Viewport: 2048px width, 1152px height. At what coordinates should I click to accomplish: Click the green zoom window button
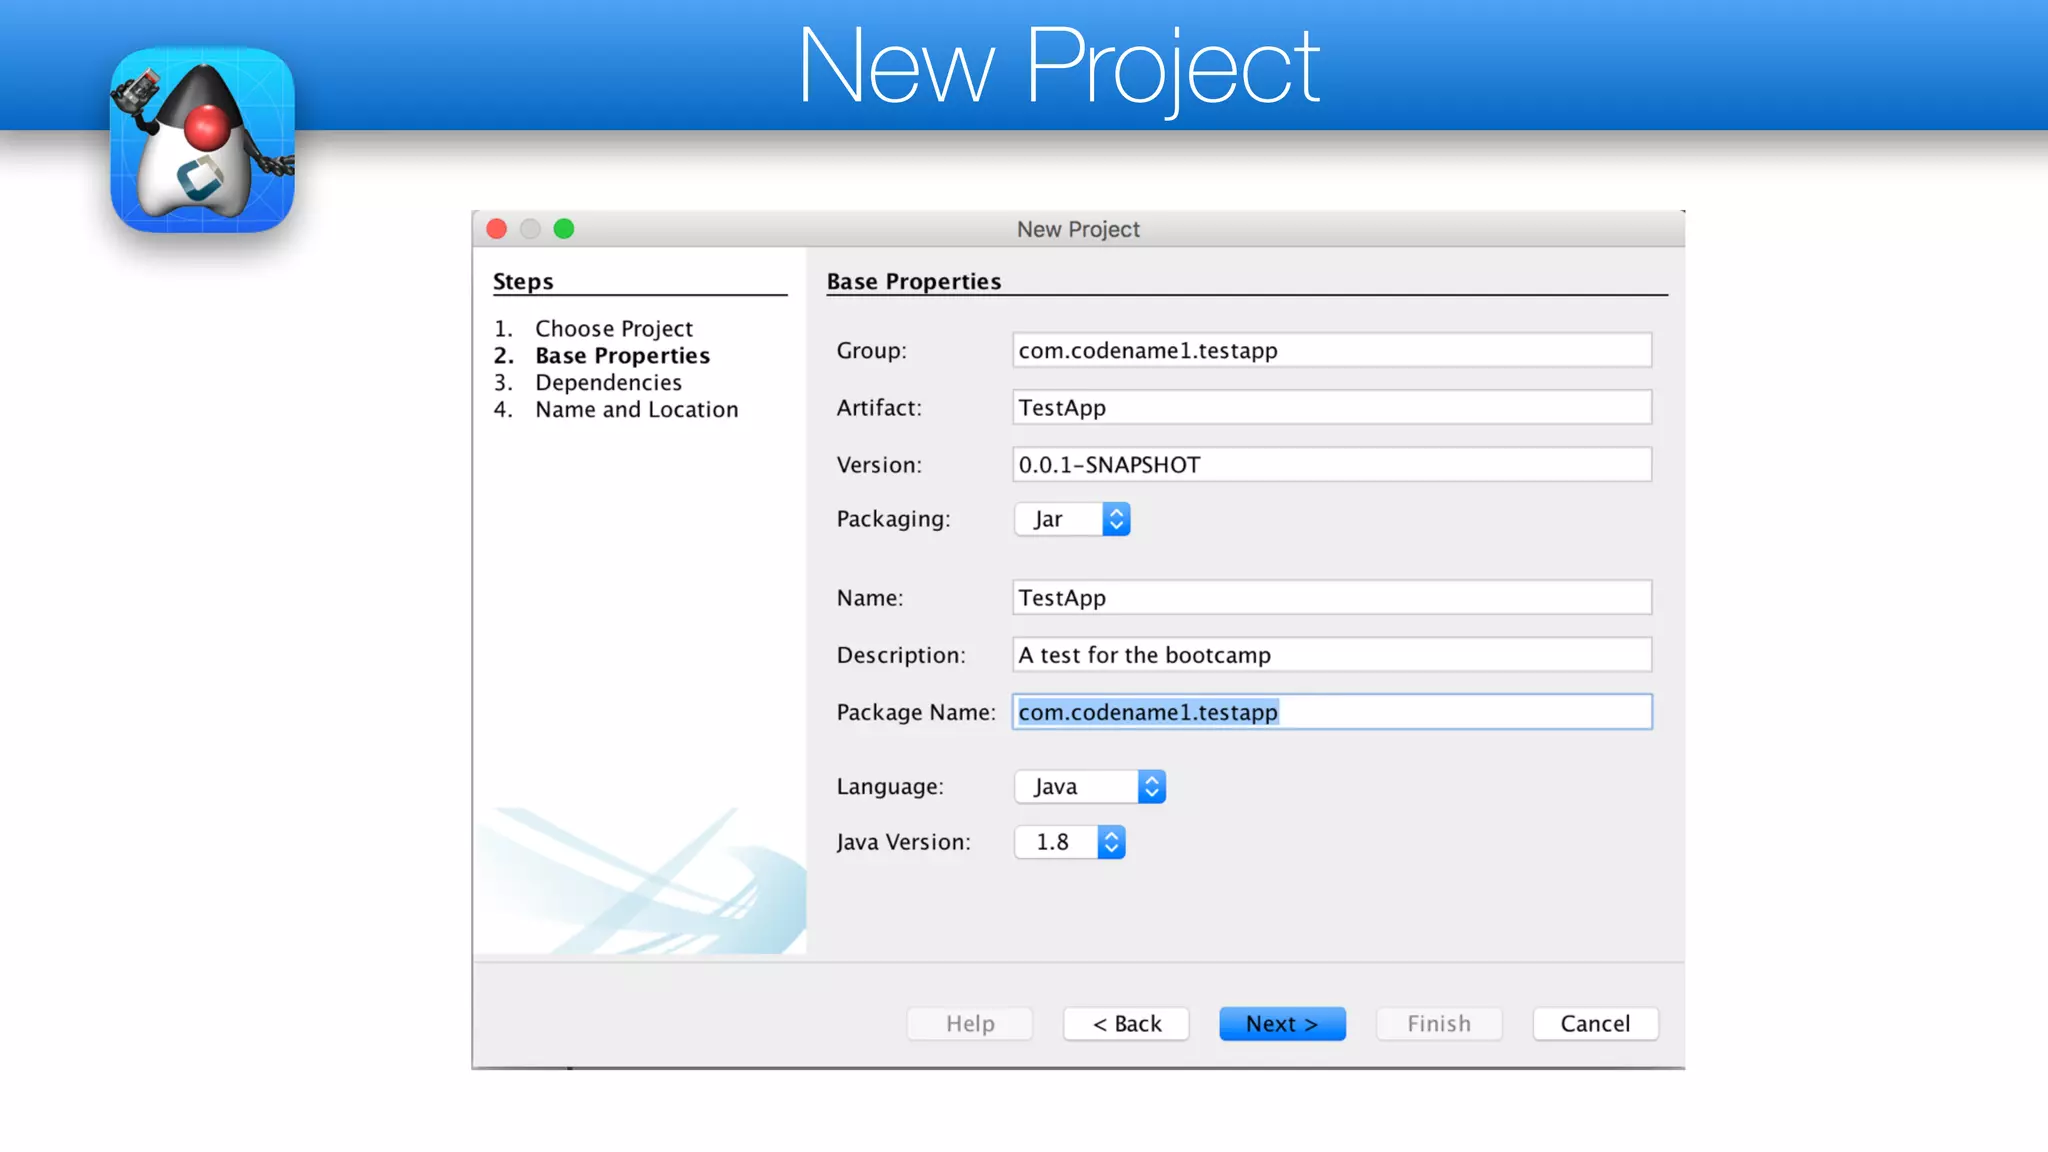tap(564, 229)
